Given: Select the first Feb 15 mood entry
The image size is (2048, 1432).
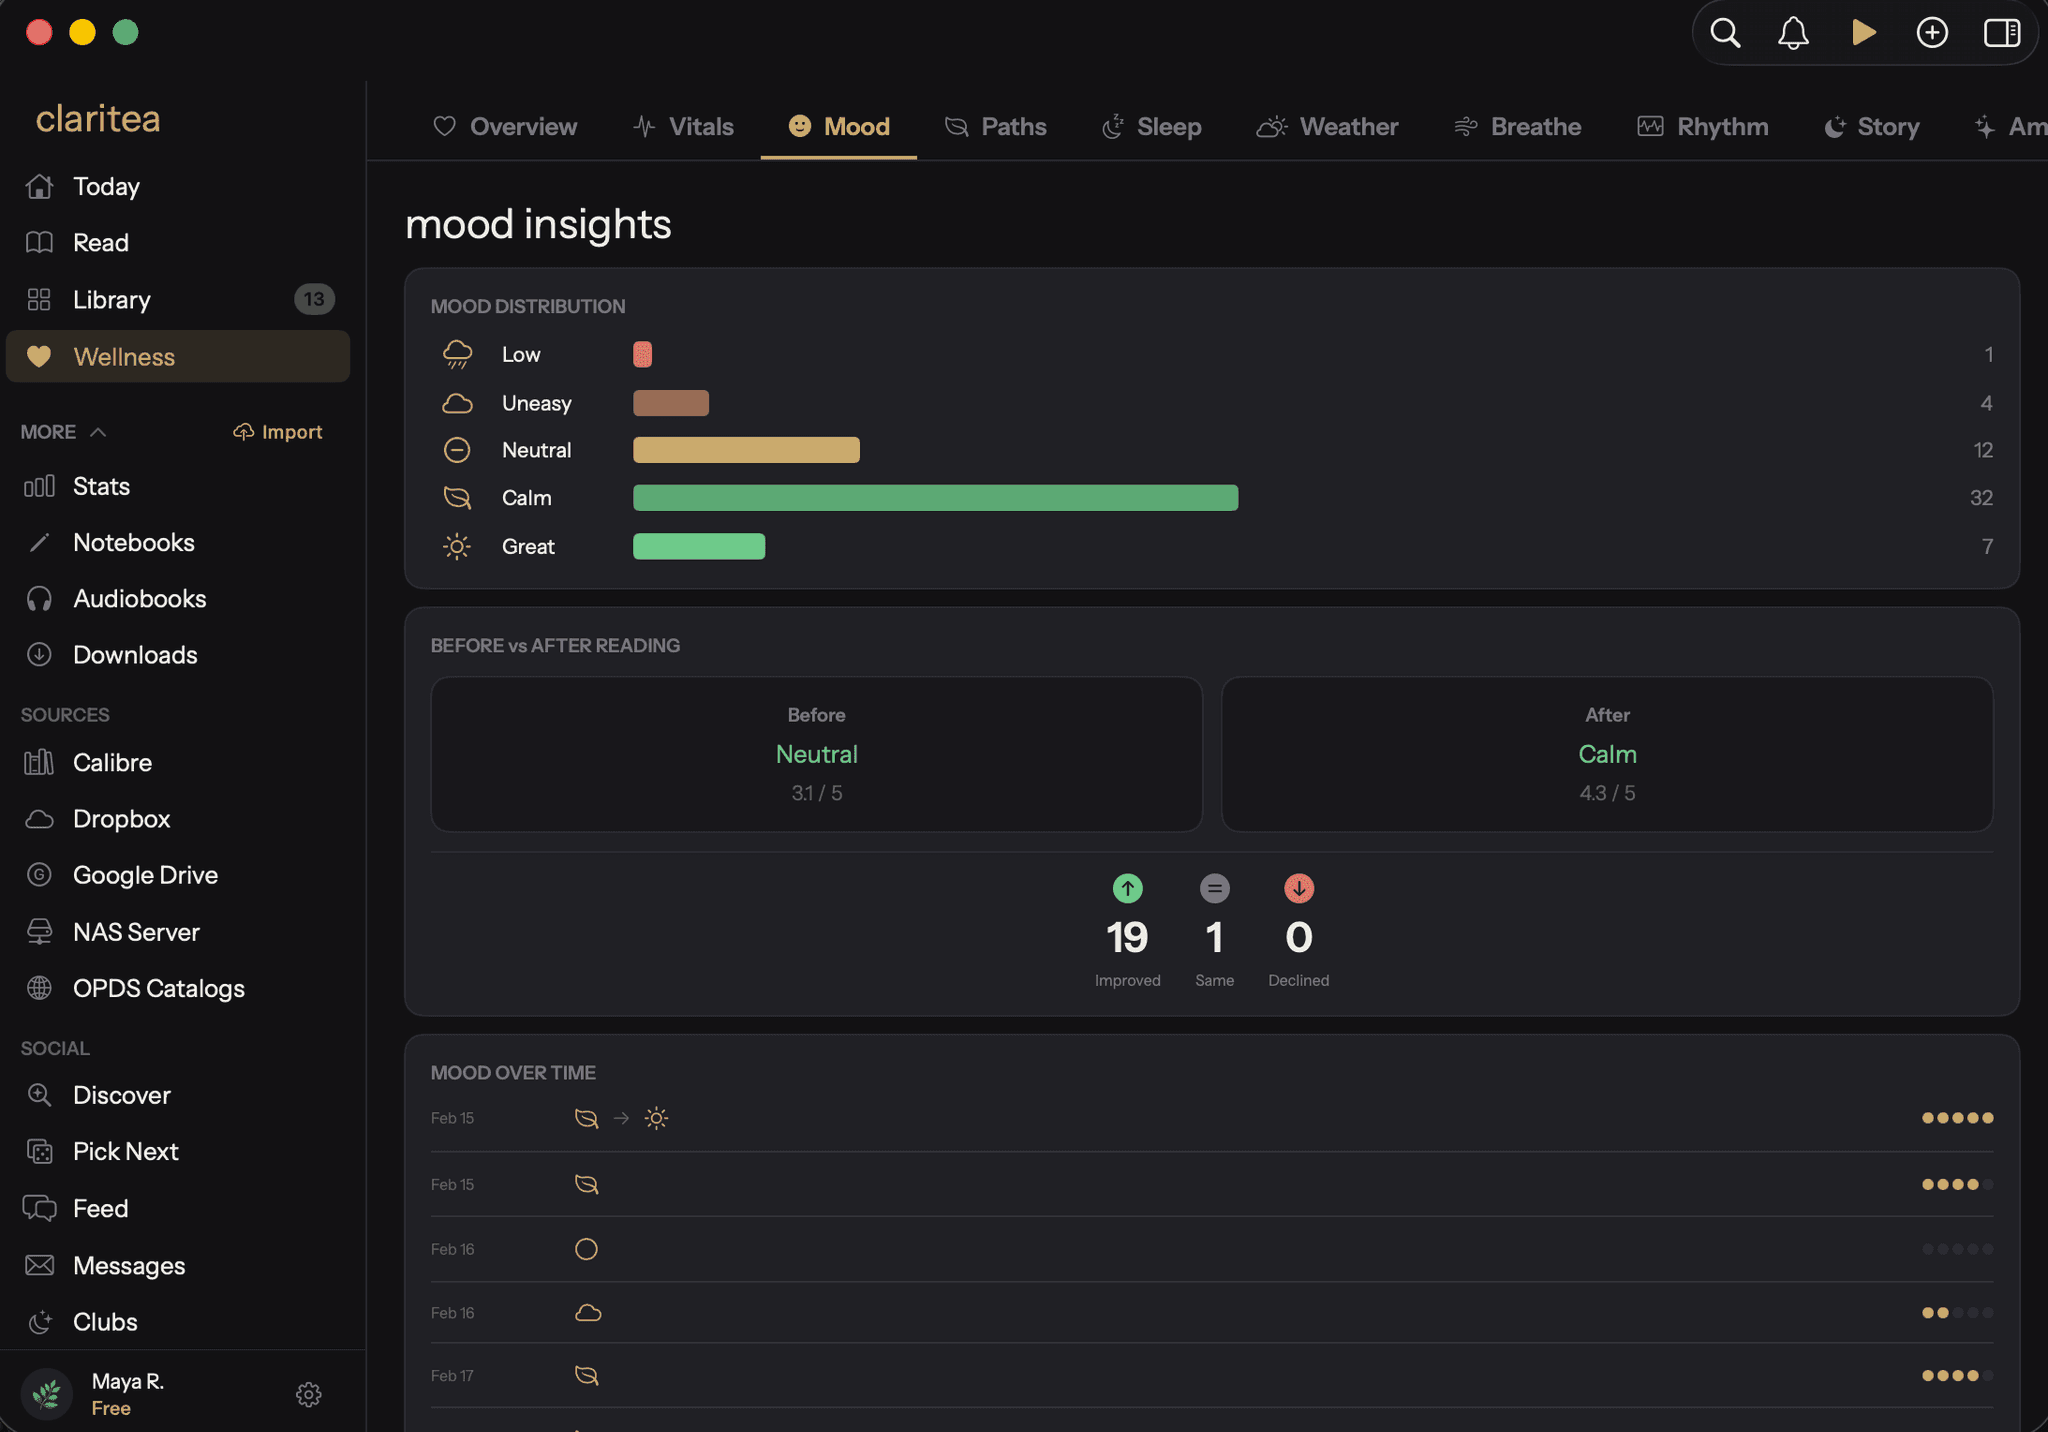Looking at the screenshot, I should 1212,1118.
